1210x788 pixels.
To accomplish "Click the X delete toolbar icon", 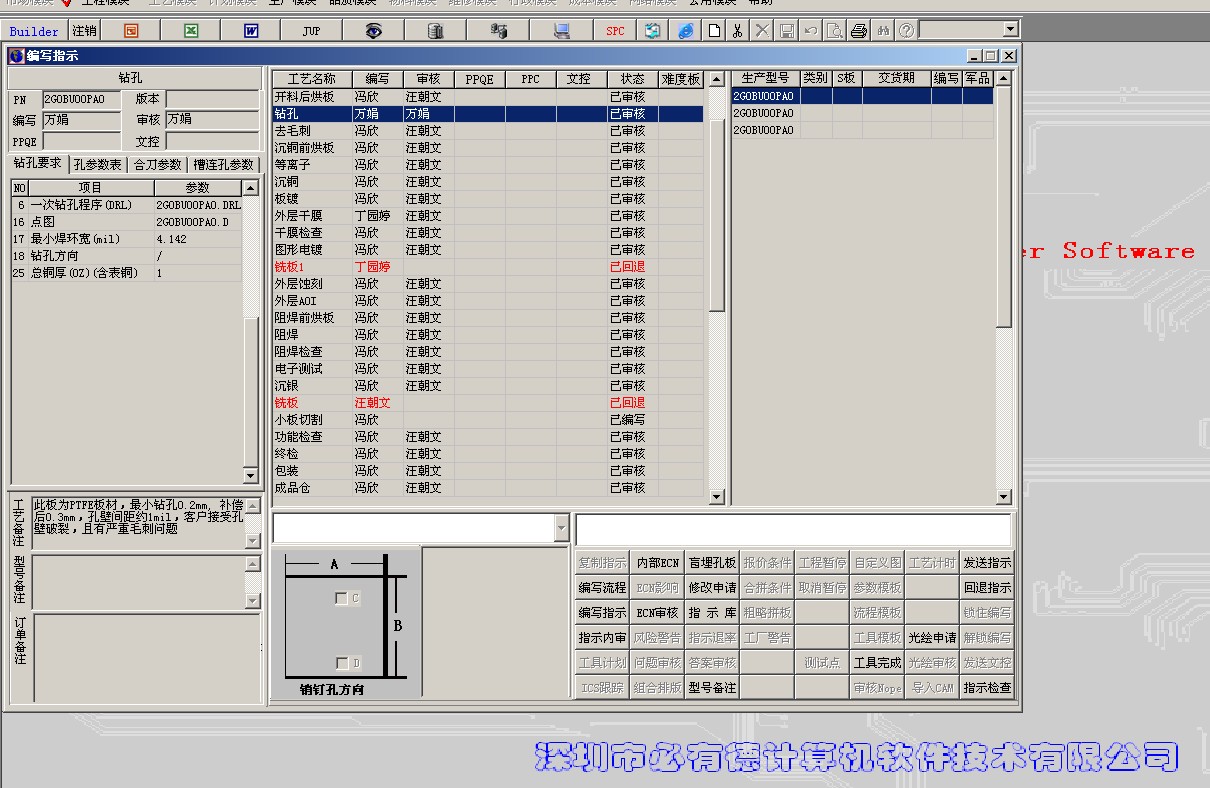I will click(x=762, y=31).
